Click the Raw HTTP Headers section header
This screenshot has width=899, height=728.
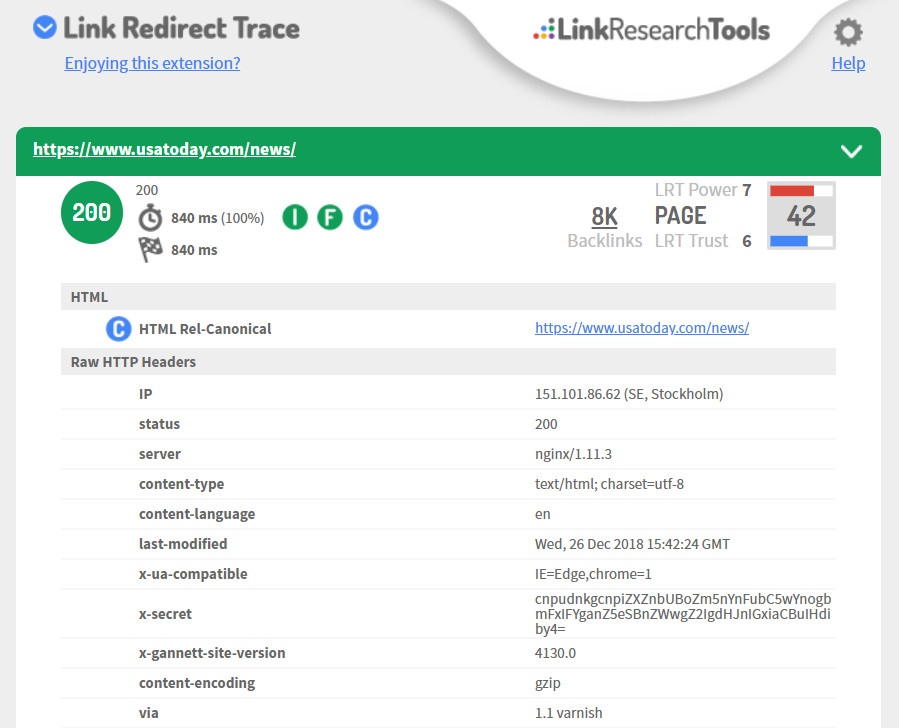tap(133, 362)
